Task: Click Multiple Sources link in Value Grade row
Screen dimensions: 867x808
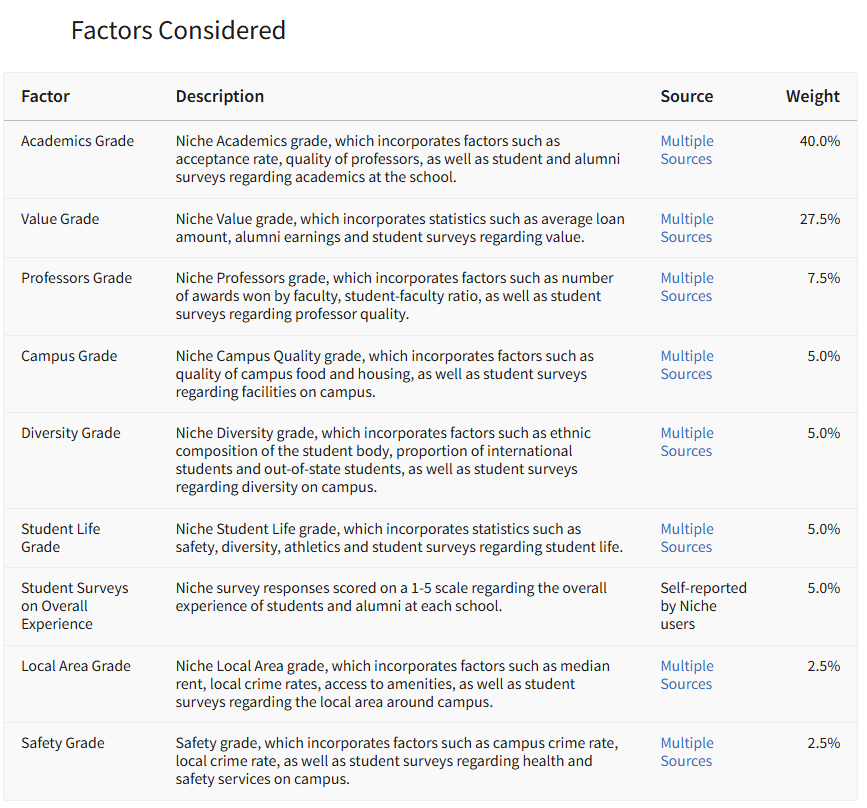Action: [686, 228]
